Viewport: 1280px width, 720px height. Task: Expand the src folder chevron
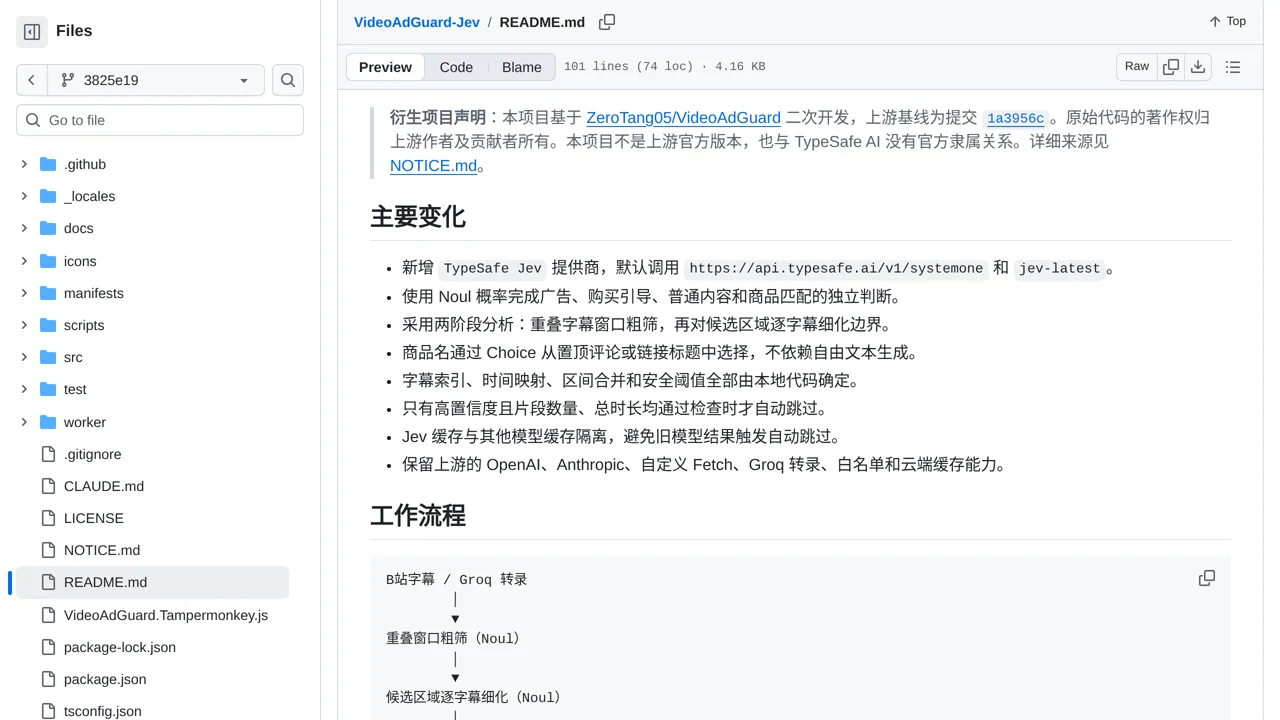click(24, 357)
